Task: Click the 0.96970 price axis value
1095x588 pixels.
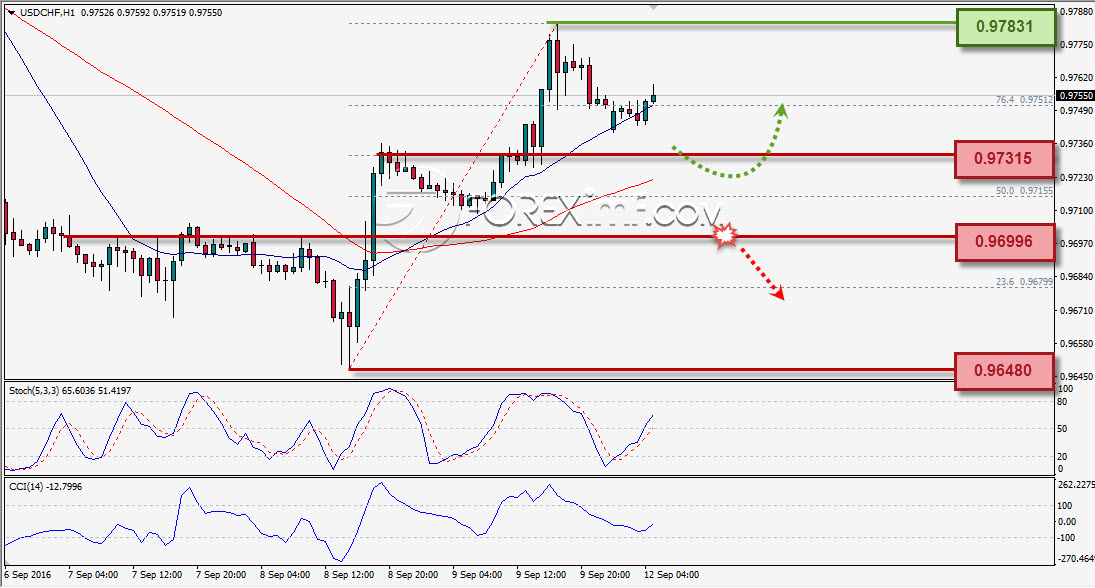Action: [1076, 243]
